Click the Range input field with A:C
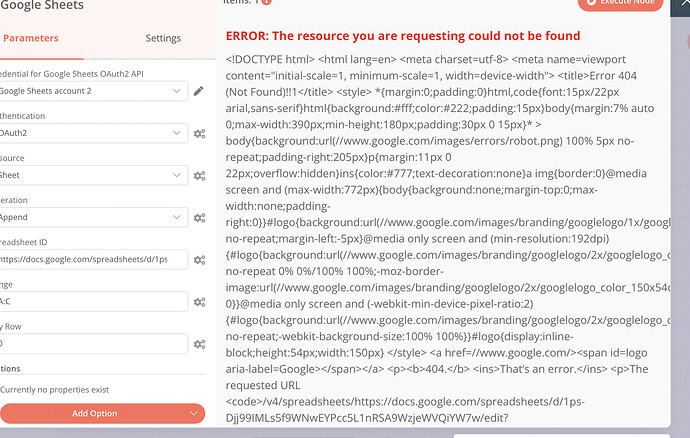This screenshot has width=690, height=438. (x=94, y=302)
